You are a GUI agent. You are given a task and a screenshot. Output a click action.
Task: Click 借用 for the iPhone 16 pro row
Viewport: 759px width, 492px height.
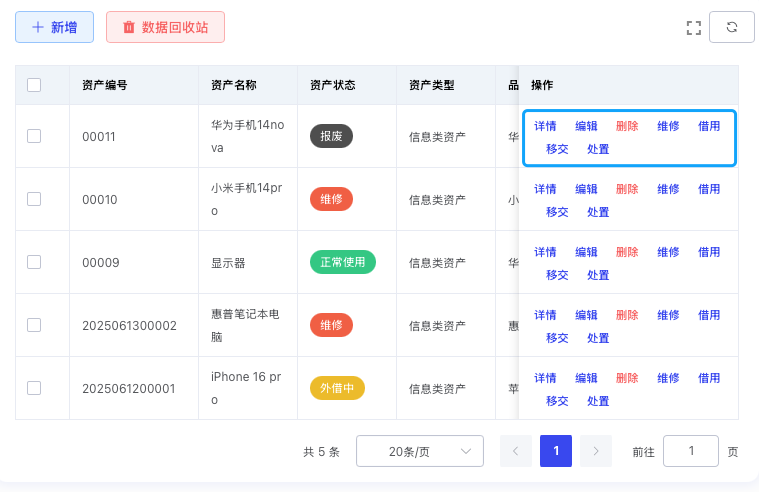tap(709, 378)
